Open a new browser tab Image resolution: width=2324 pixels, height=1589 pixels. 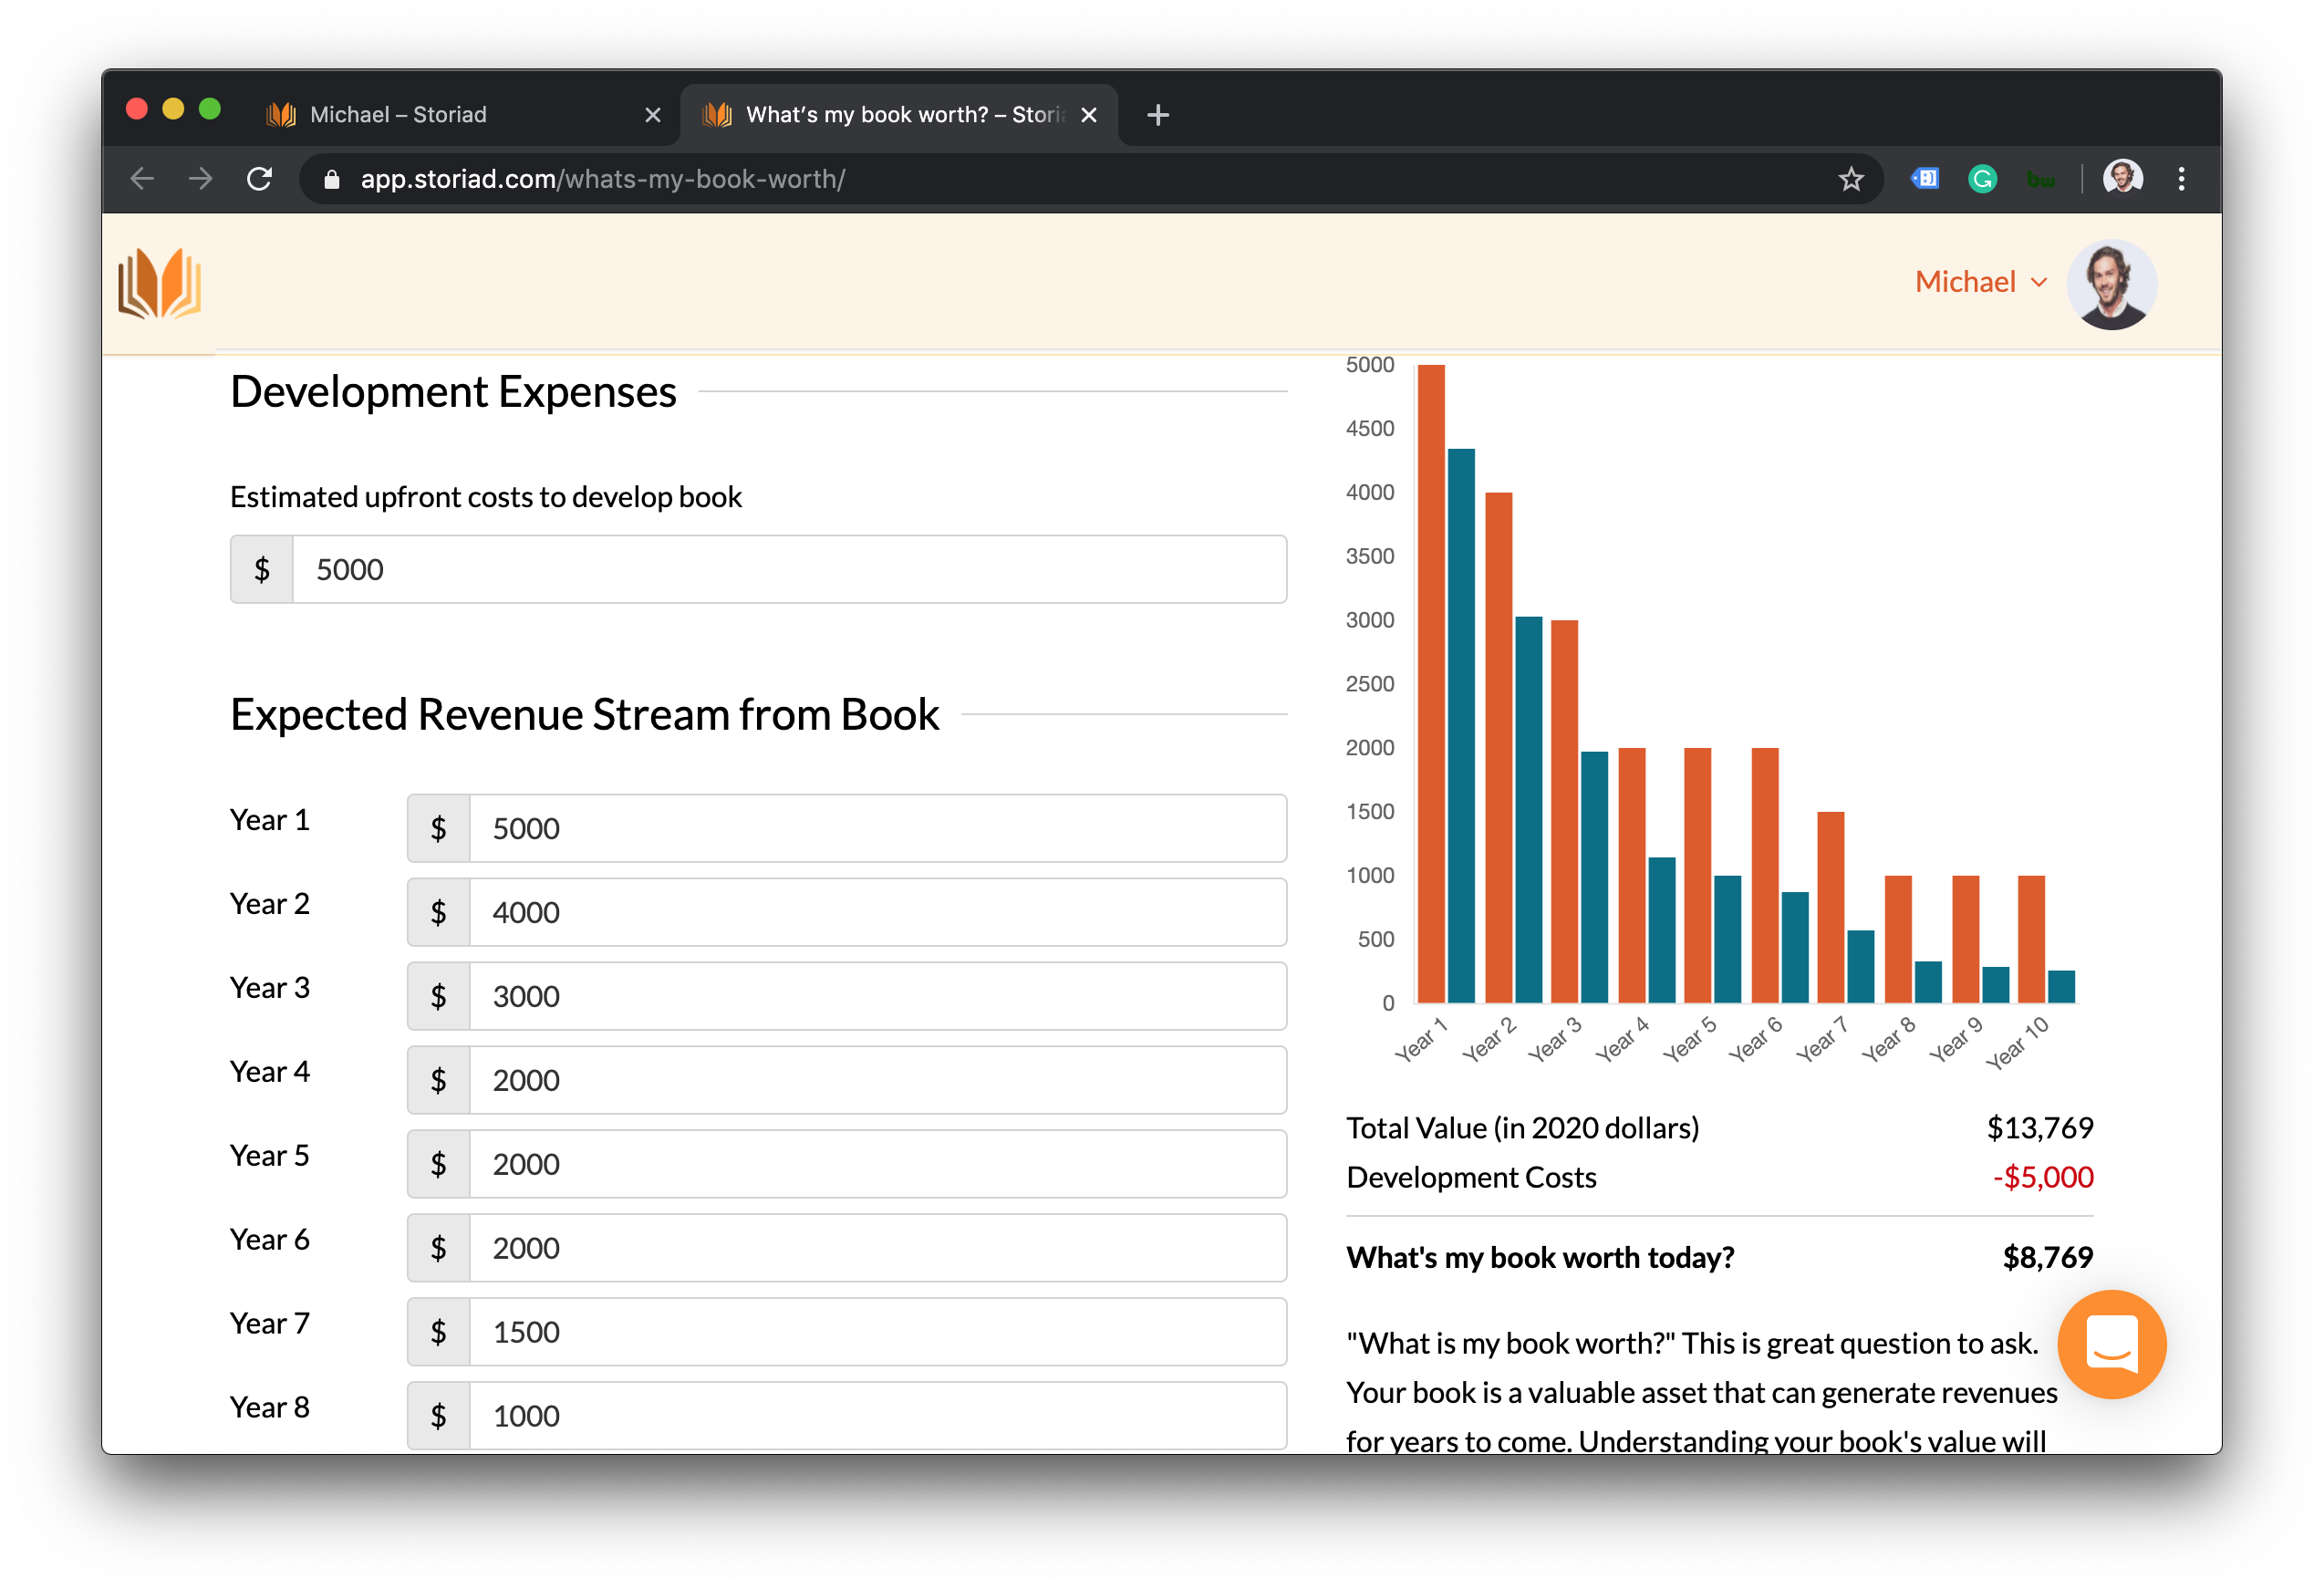point(1157,115)
